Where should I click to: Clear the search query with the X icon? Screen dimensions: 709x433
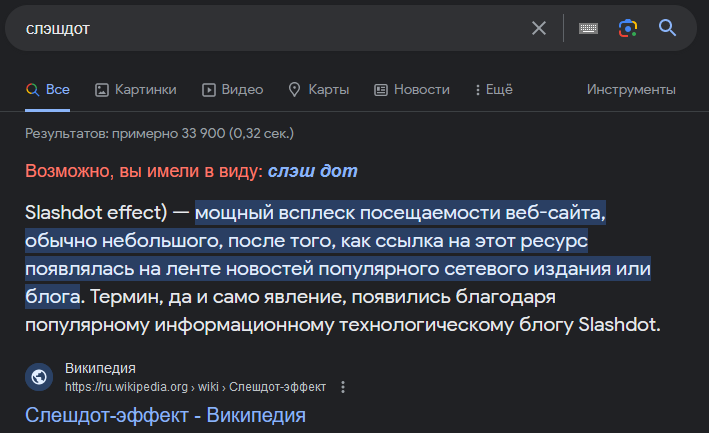point(539,28)
